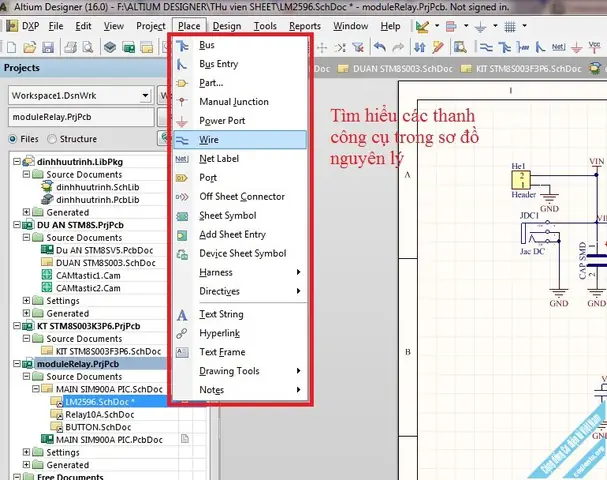The width and height of the screenshot is (607, 480).
Task: Click the Manual Junction icon in menu
Action: coord(182,102)
